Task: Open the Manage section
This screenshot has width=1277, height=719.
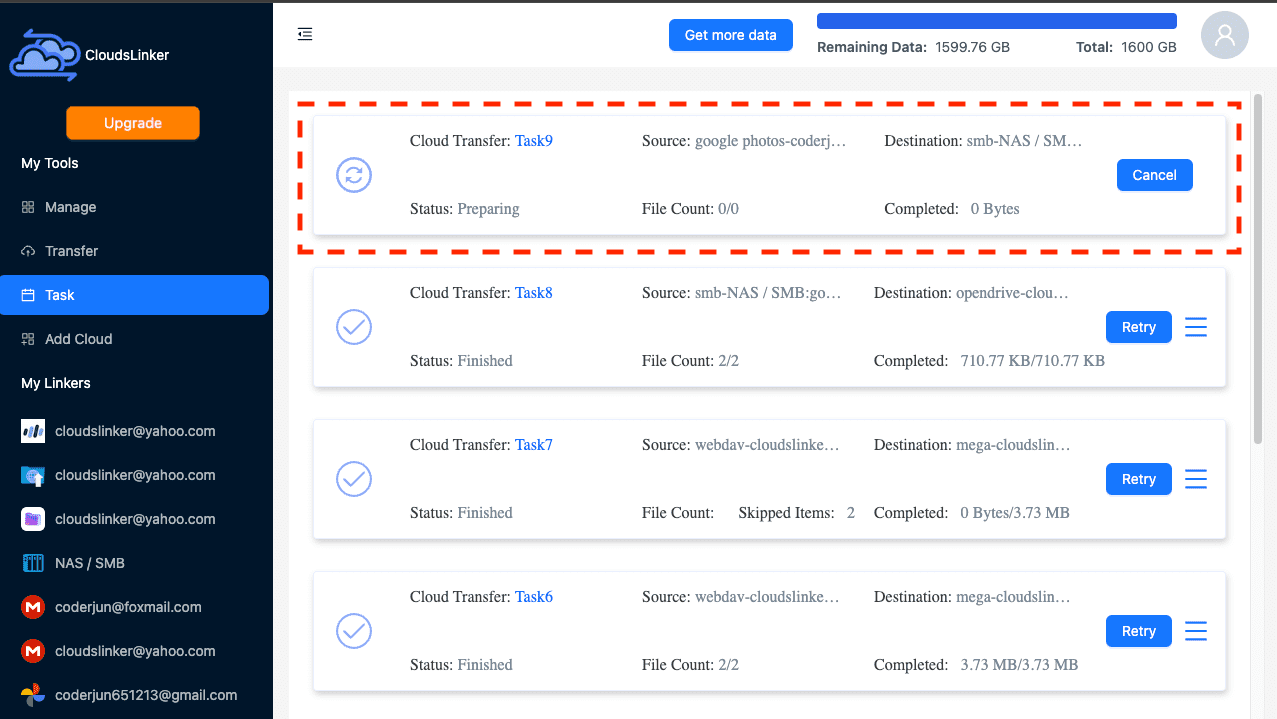Action: tap(134, 207)
